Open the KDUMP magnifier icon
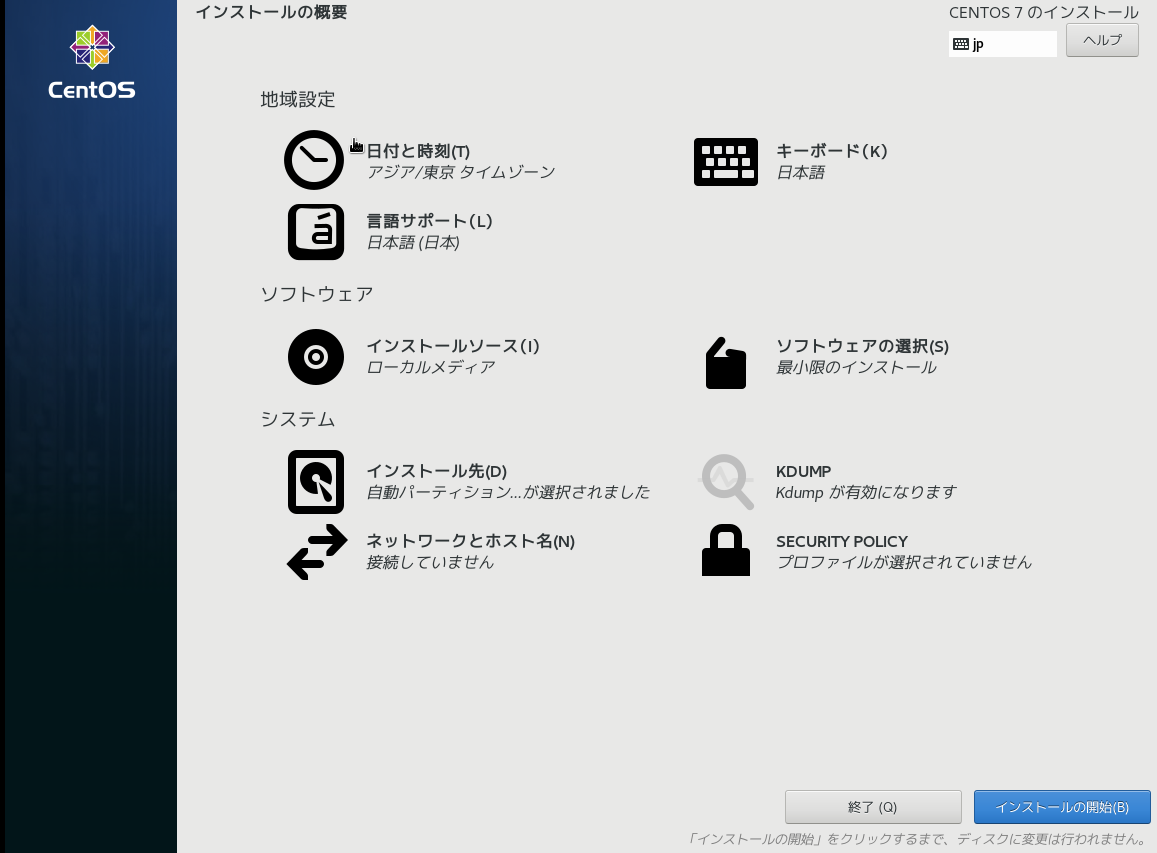Screen dimensions: 1157x853 tap(726, 481)
